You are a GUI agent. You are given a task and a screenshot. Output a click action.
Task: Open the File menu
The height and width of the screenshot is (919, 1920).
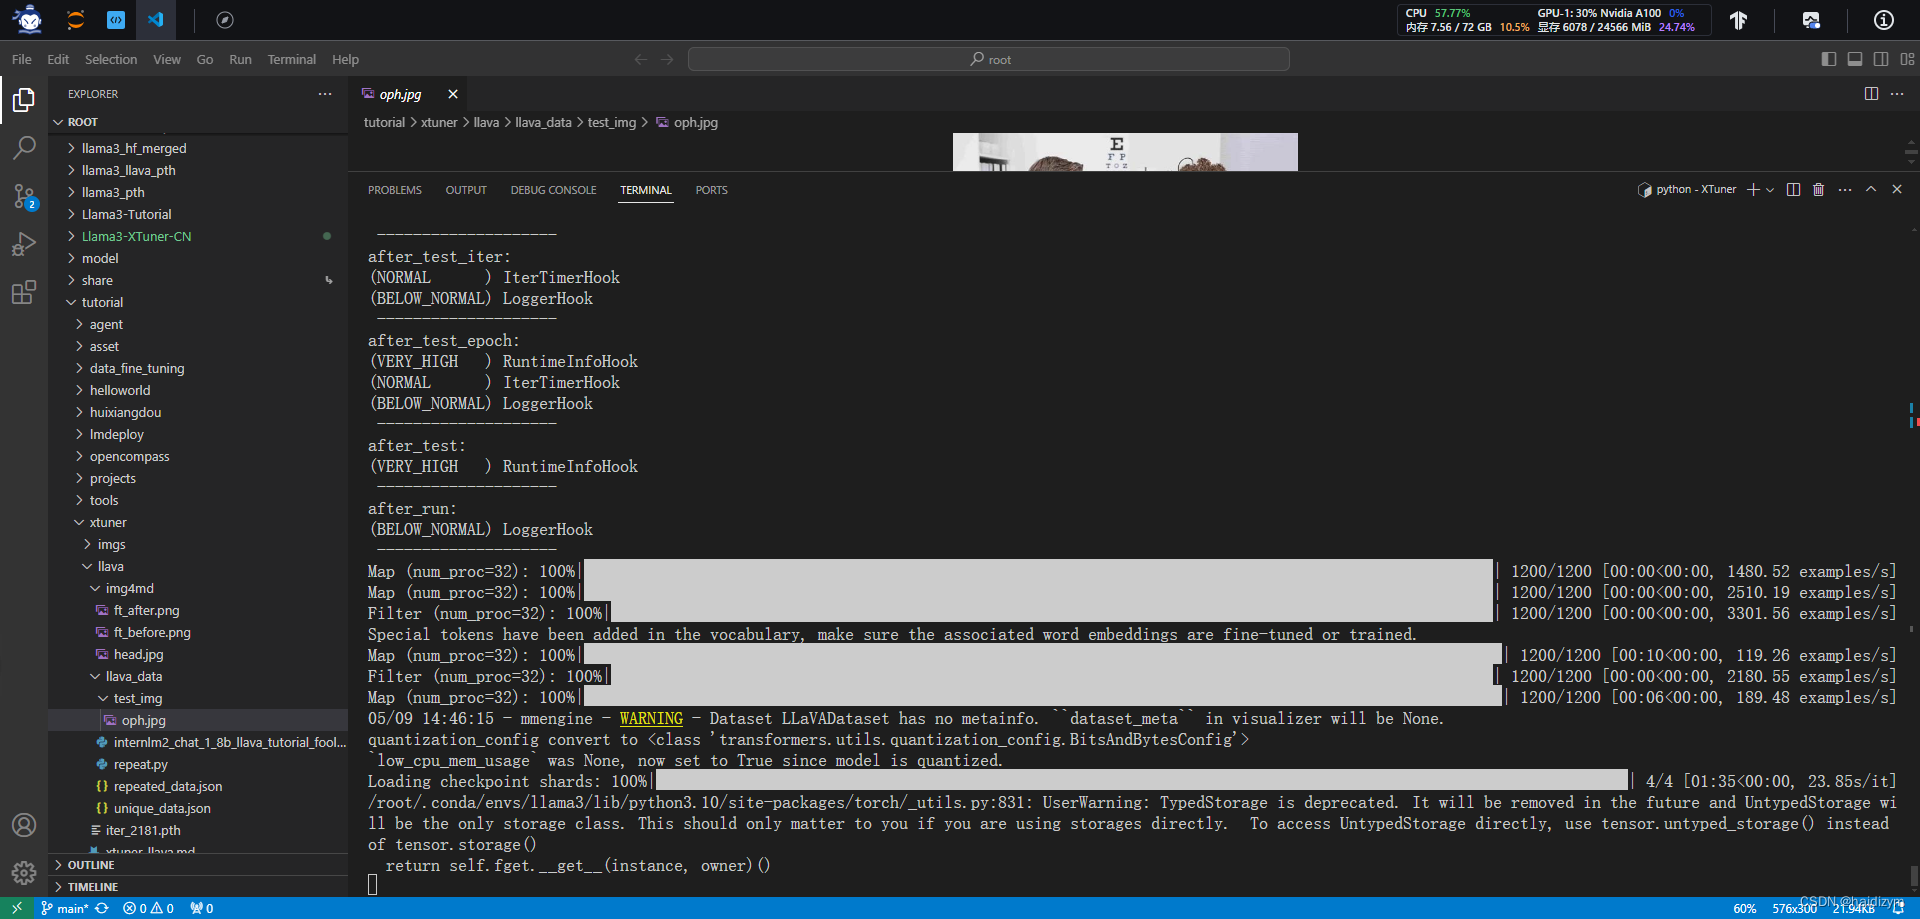(22, 59)
